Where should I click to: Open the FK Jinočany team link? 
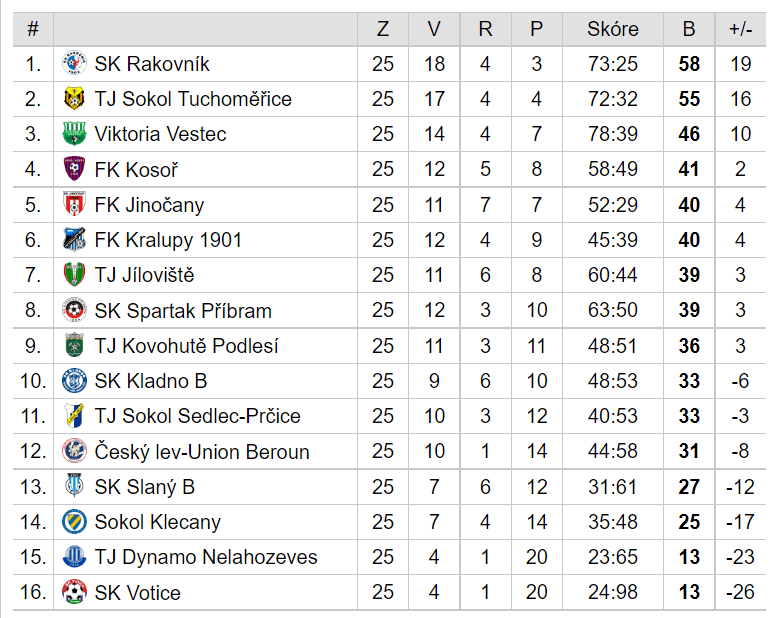(x=149, y=205)
